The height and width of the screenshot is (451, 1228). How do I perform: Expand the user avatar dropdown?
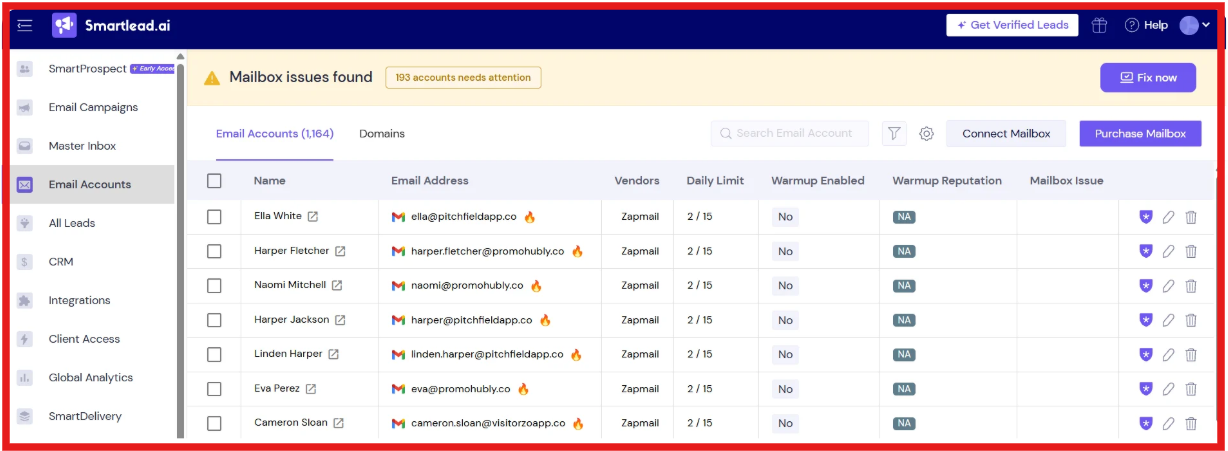[1195, 25]
